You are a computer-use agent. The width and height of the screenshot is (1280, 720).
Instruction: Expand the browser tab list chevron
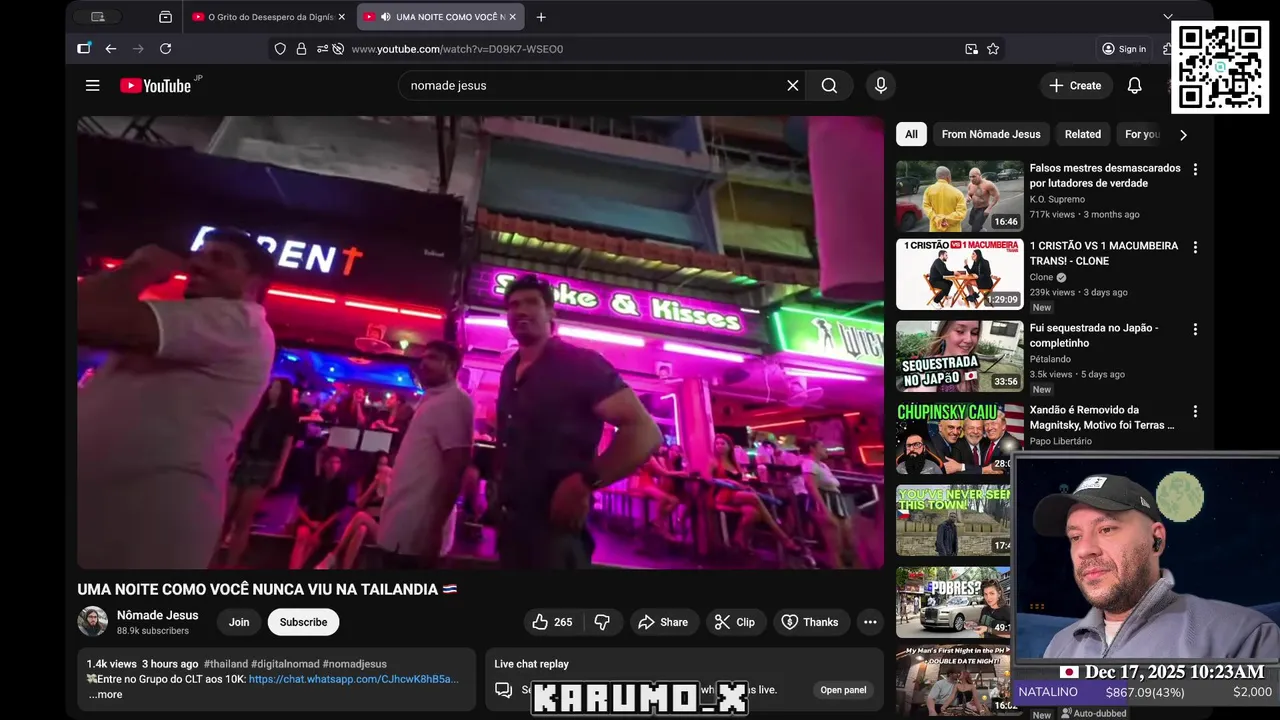pos(1167,17)
